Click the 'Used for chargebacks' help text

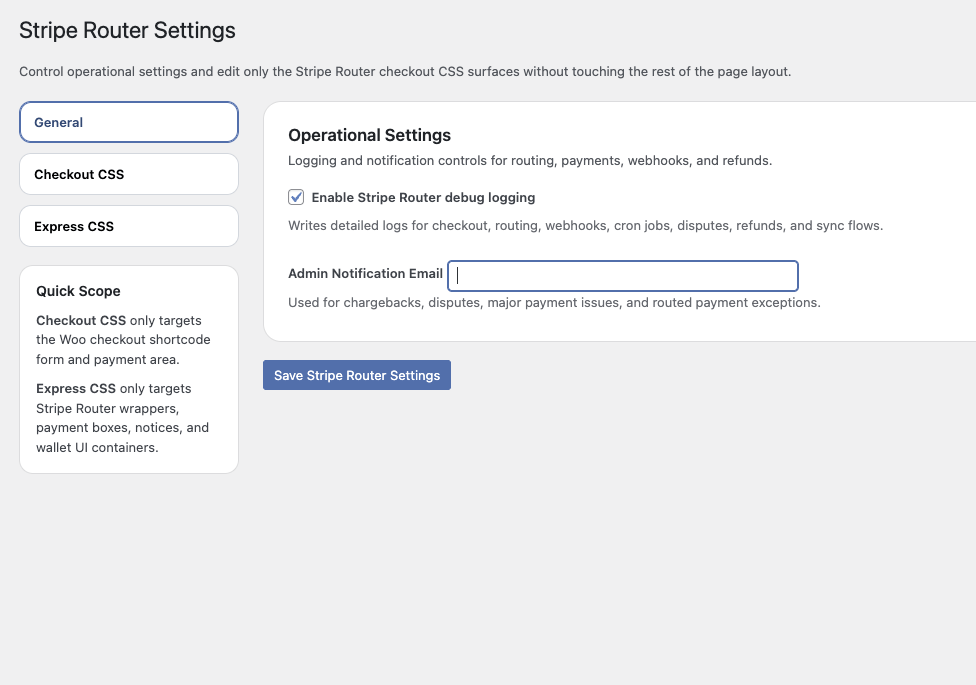click(554, 303)
